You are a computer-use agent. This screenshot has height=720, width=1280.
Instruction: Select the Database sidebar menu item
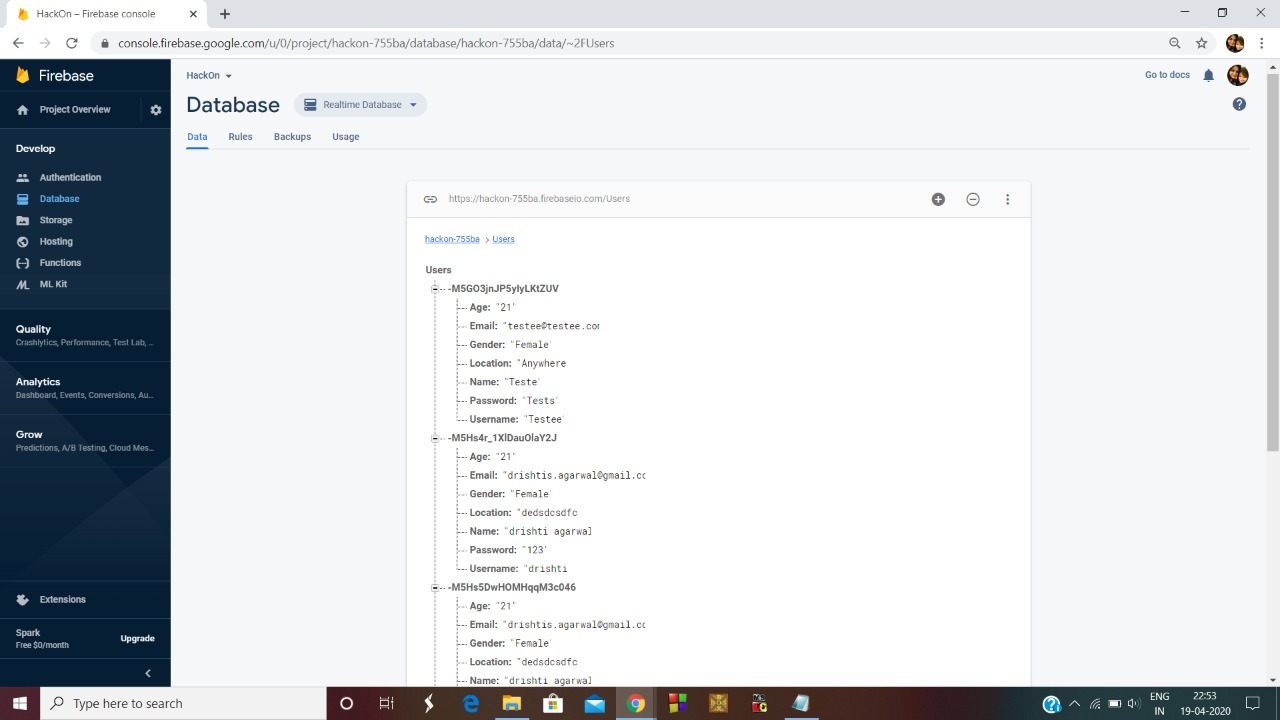(x=85, y=199)
